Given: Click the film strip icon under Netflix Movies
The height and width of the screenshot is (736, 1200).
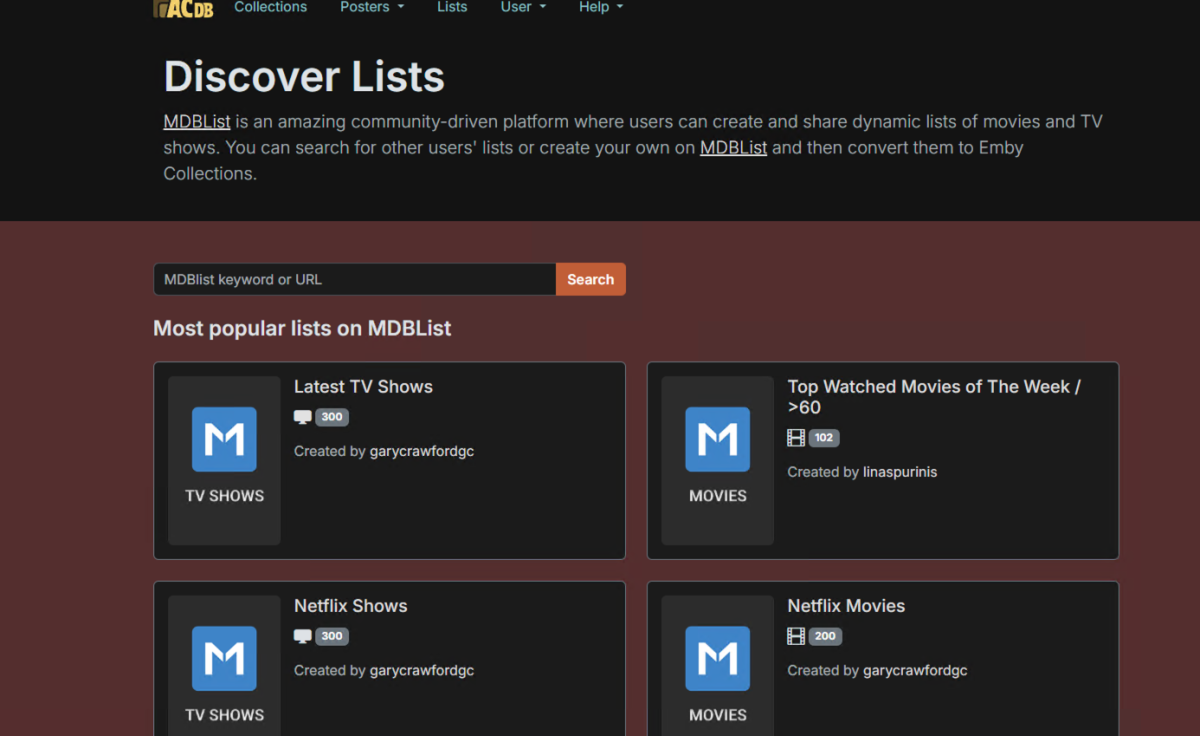Looking at the screenshot, I should (x=796, y=637).
